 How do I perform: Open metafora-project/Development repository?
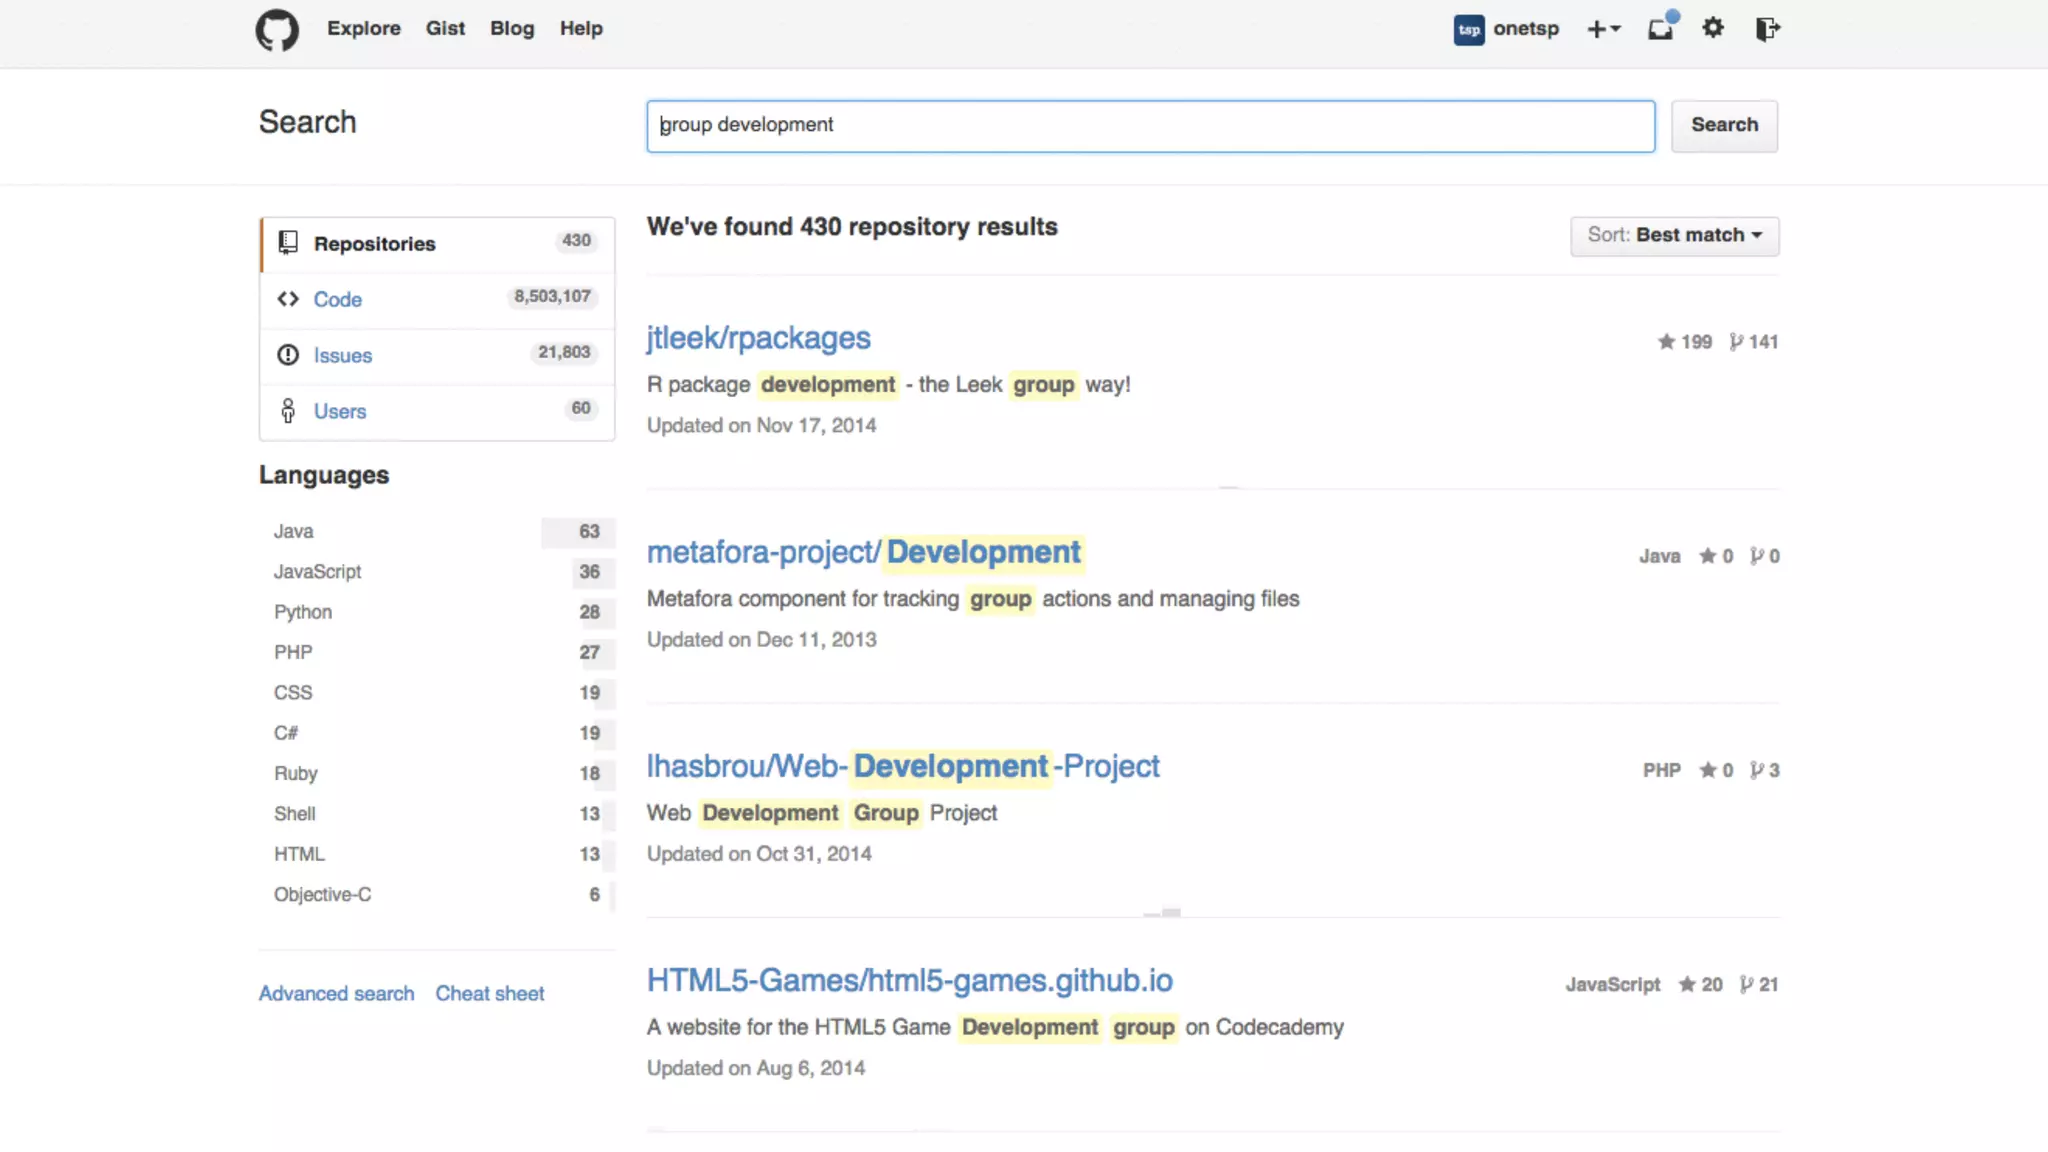click(863, 552)
